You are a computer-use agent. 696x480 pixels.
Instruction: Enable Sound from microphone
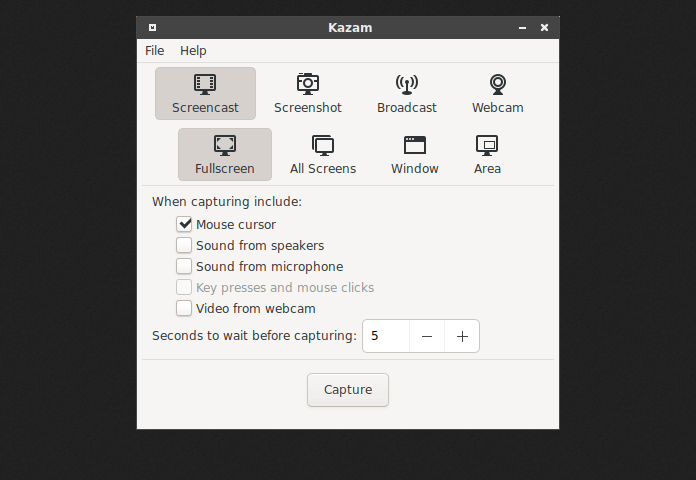click(x=184, y=266)
